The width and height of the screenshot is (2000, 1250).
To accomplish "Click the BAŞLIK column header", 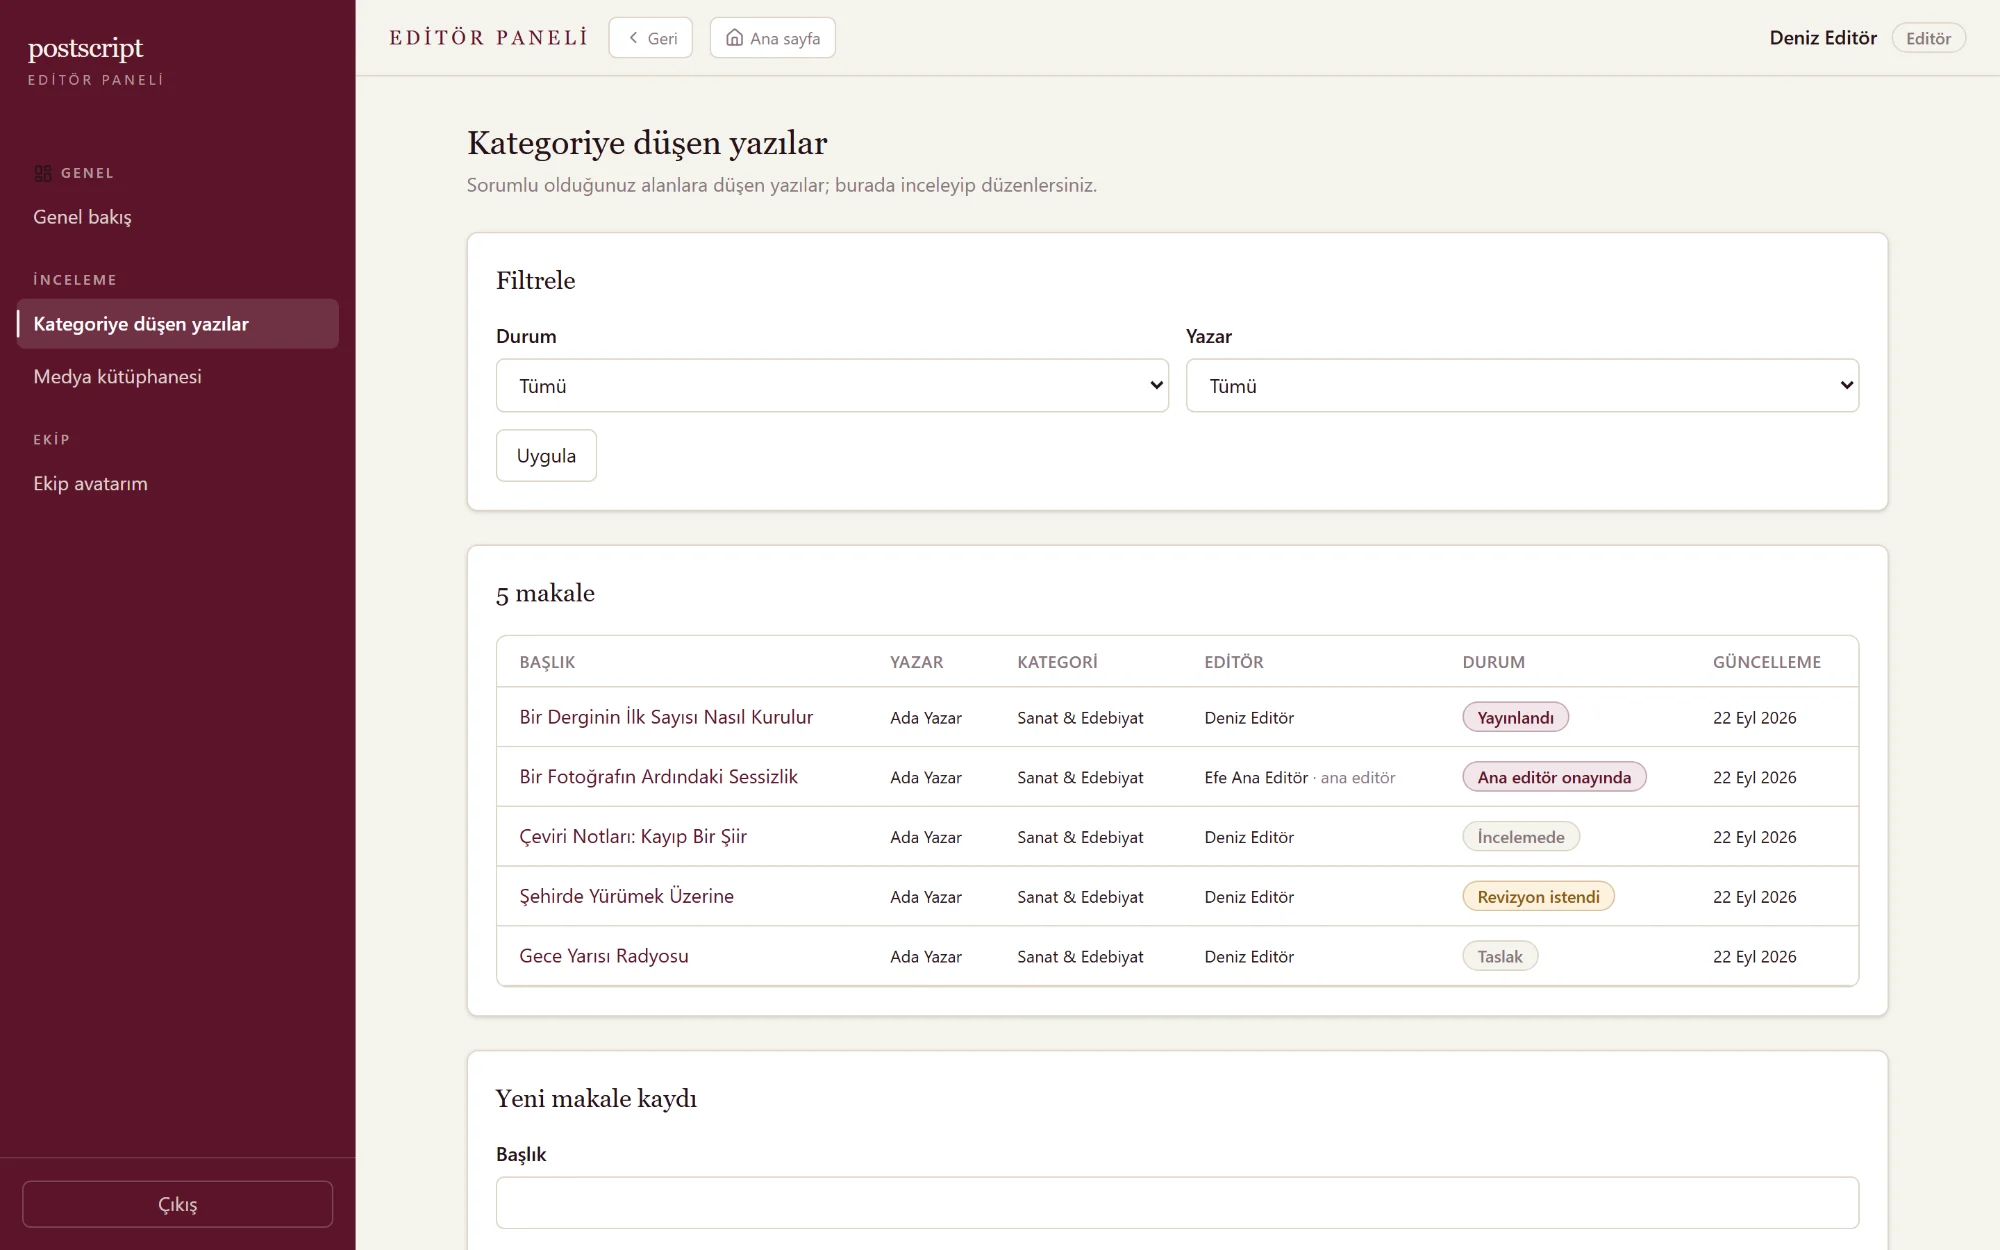I will [x=547, y=662].
